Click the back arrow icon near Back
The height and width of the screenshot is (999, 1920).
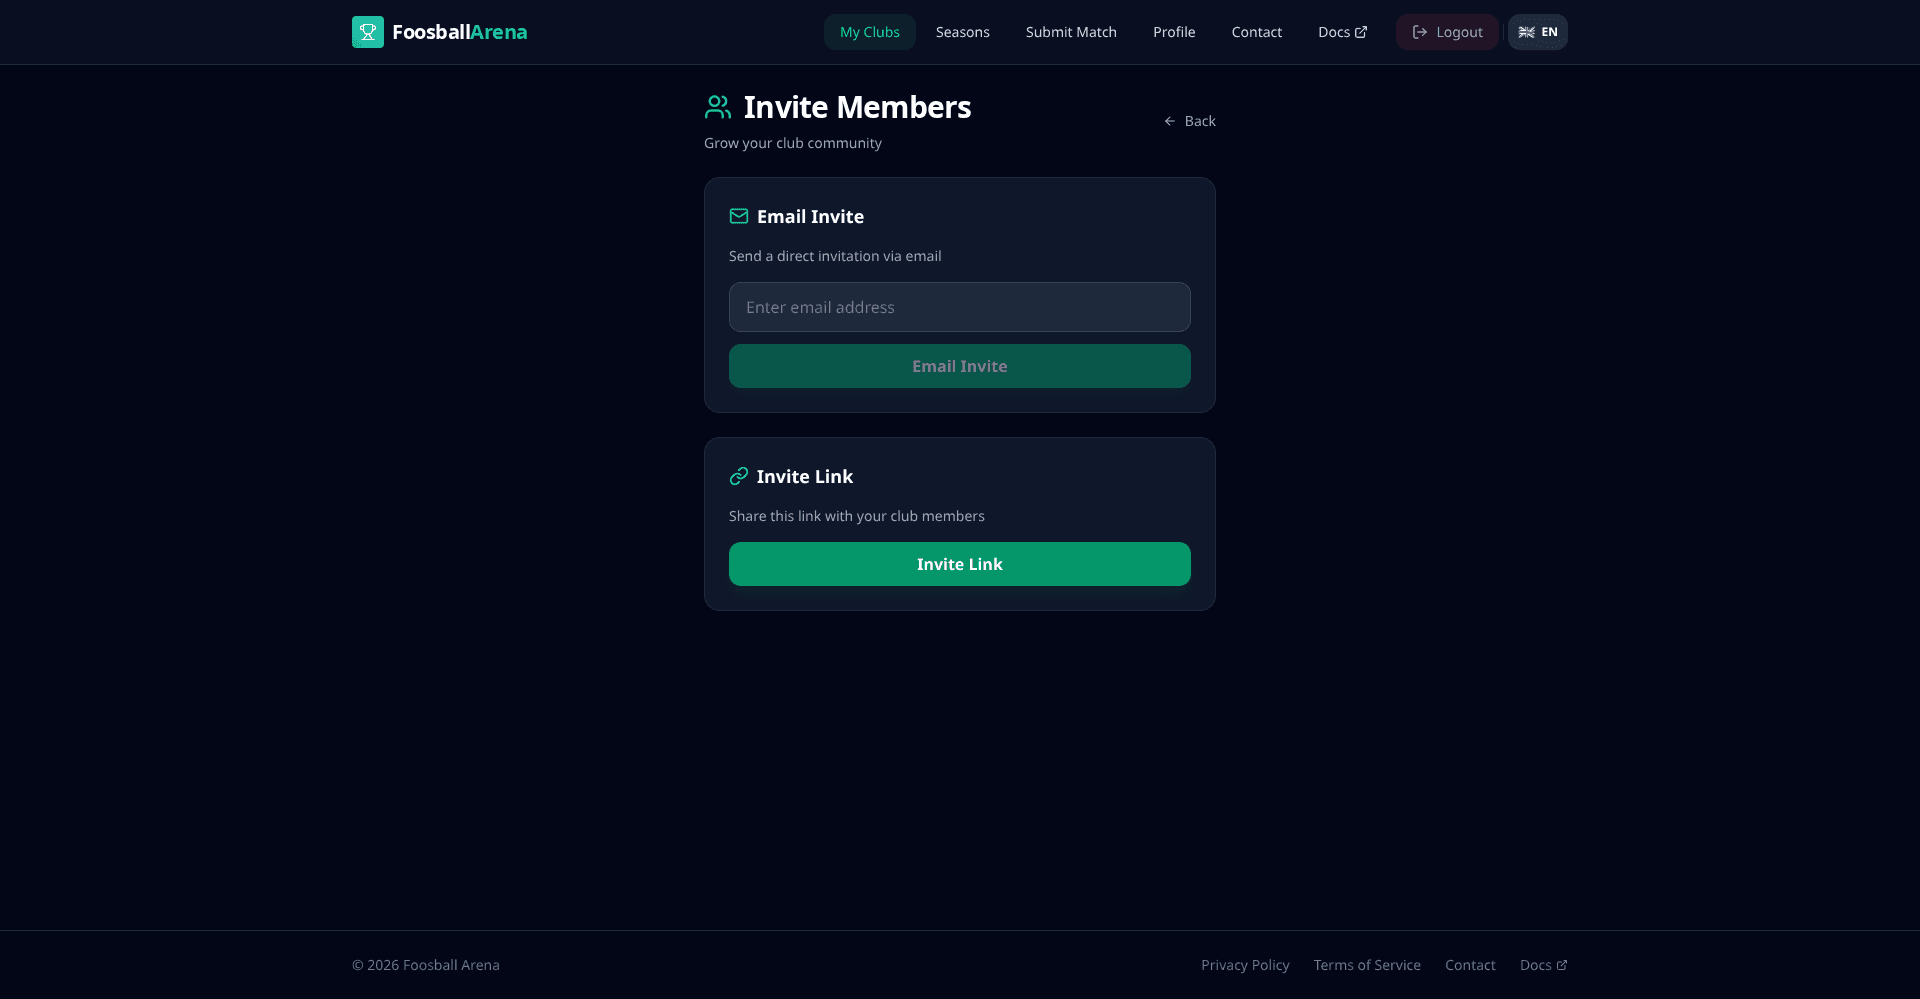pos(1170,120)
